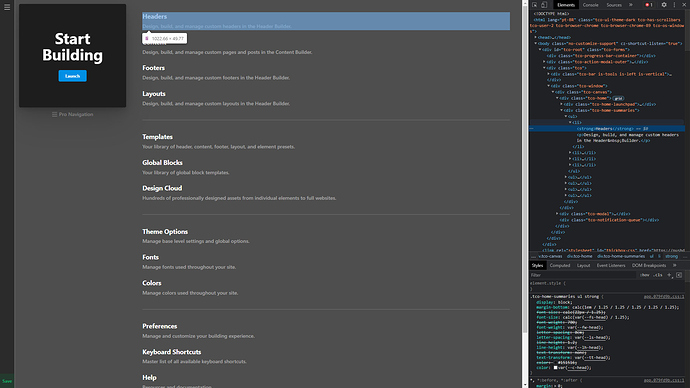Toggle the device toolbar icon in DevTools
The image size is (690, 388).
[x=544, y=5]
